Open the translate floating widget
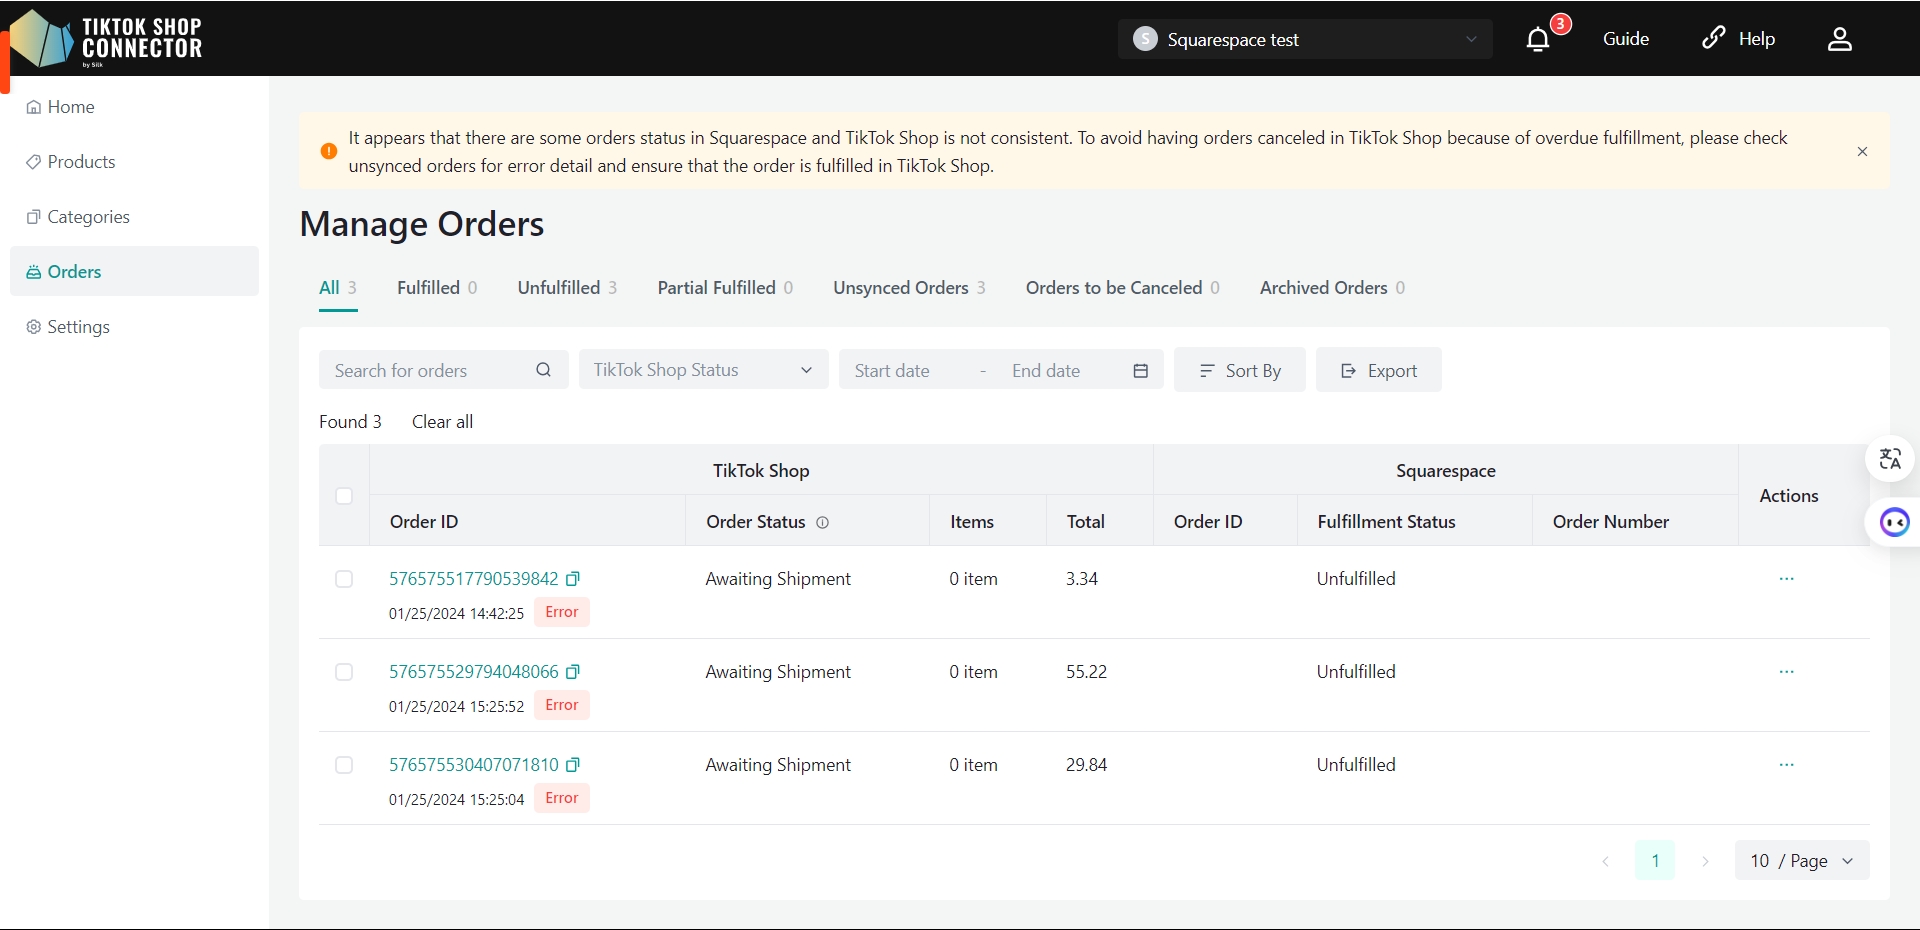 1890,459
